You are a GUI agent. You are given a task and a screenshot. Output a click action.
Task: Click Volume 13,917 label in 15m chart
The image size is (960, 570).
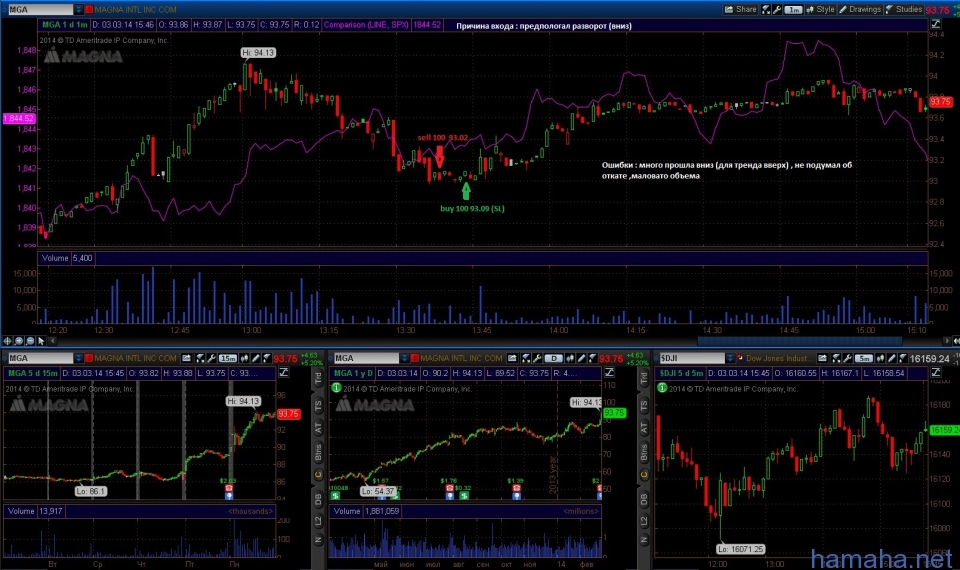coord(34,511)
